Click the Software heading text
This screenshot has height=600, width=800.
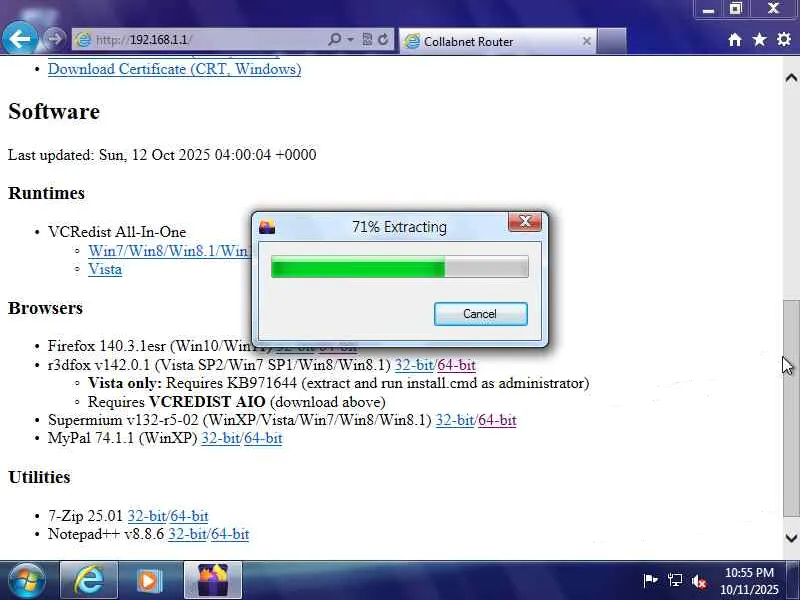(54, 112)
